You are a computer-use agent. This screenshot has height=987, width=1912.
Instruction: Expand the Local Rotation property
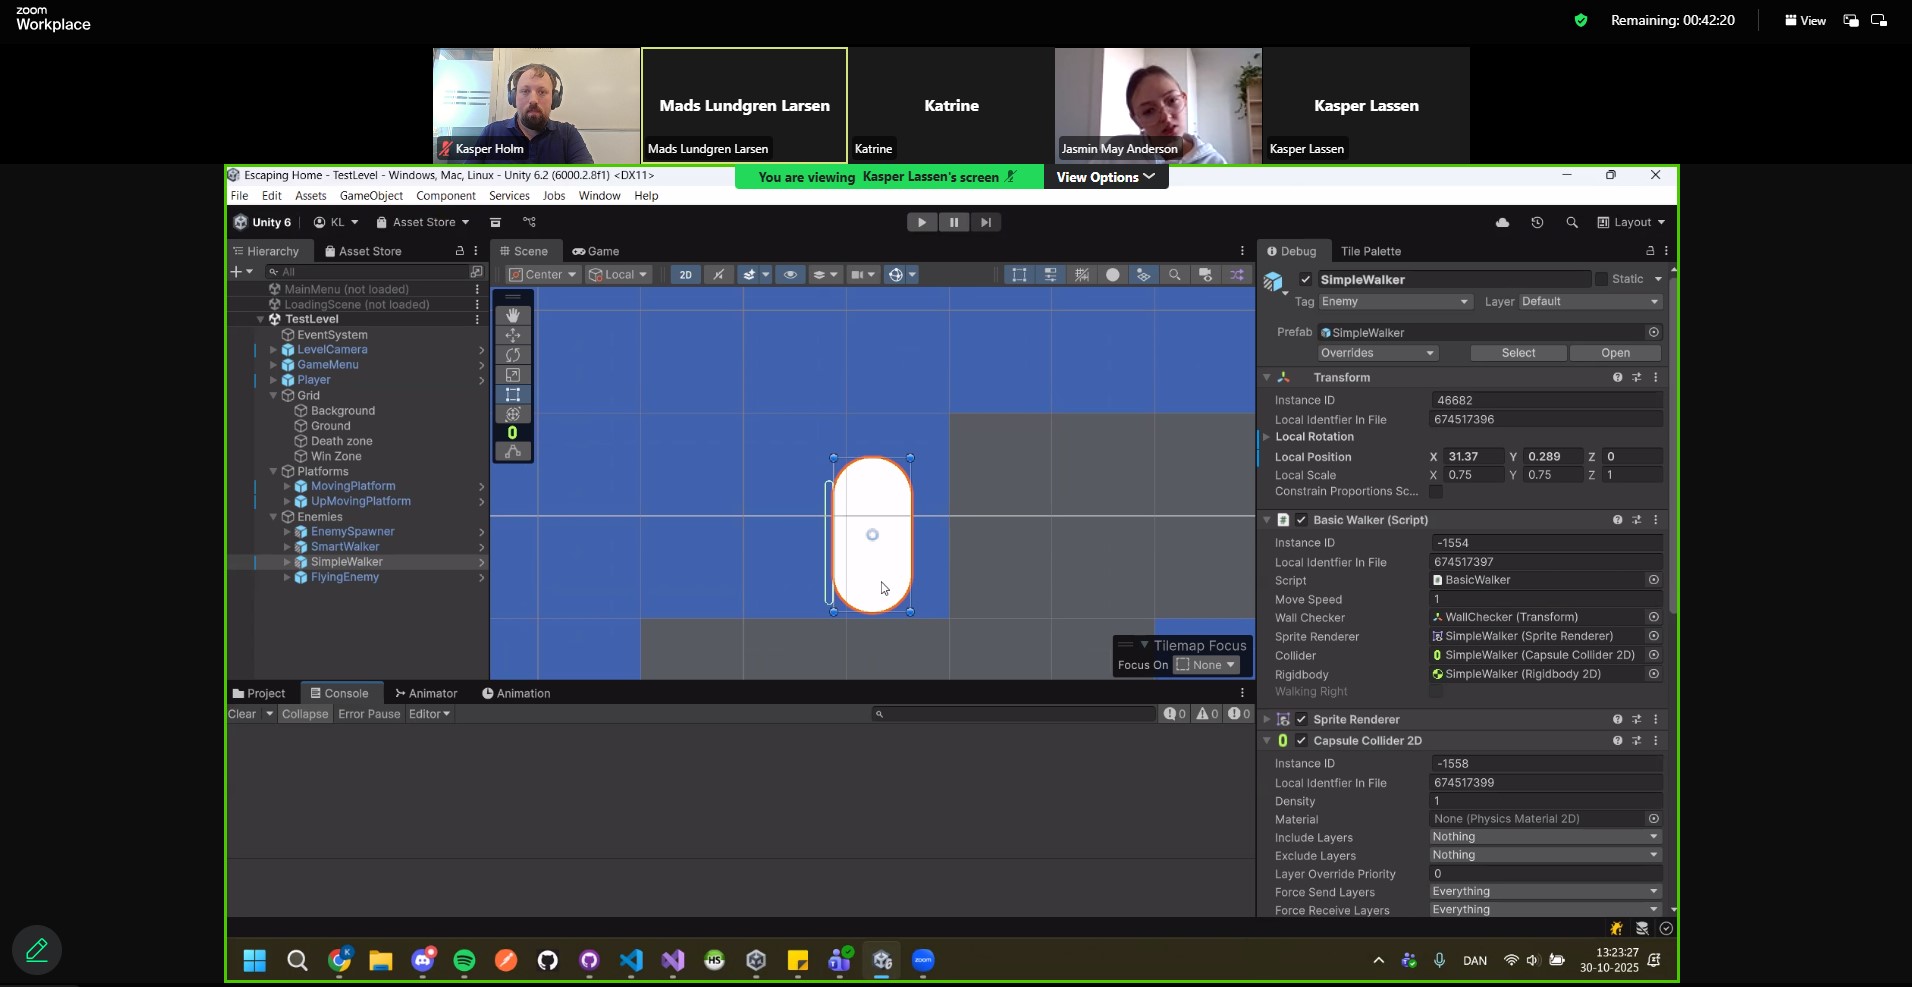pyautogui.click(x=1267, y=437)
